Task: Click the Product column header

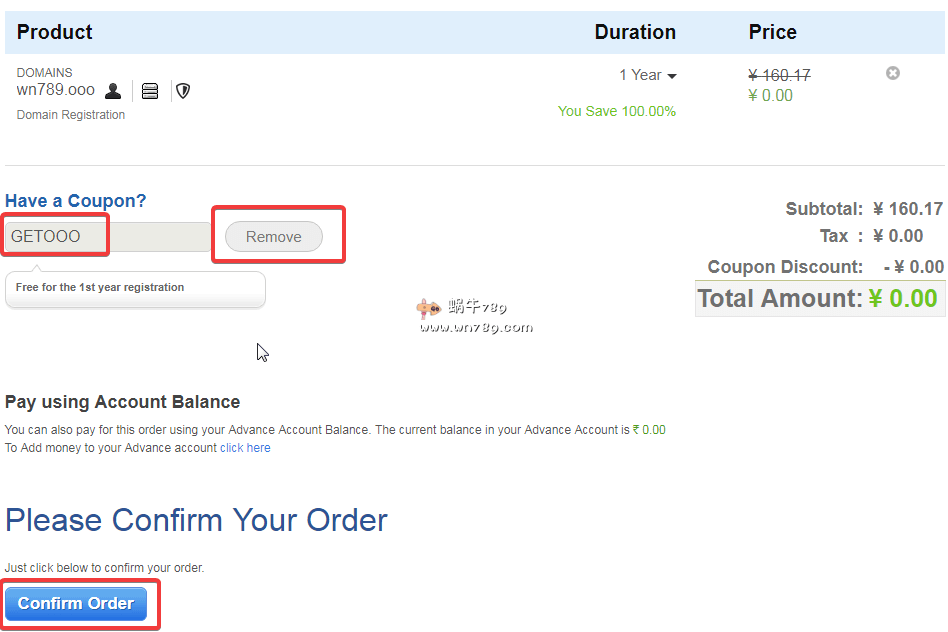Action: (x=55, y=32)
